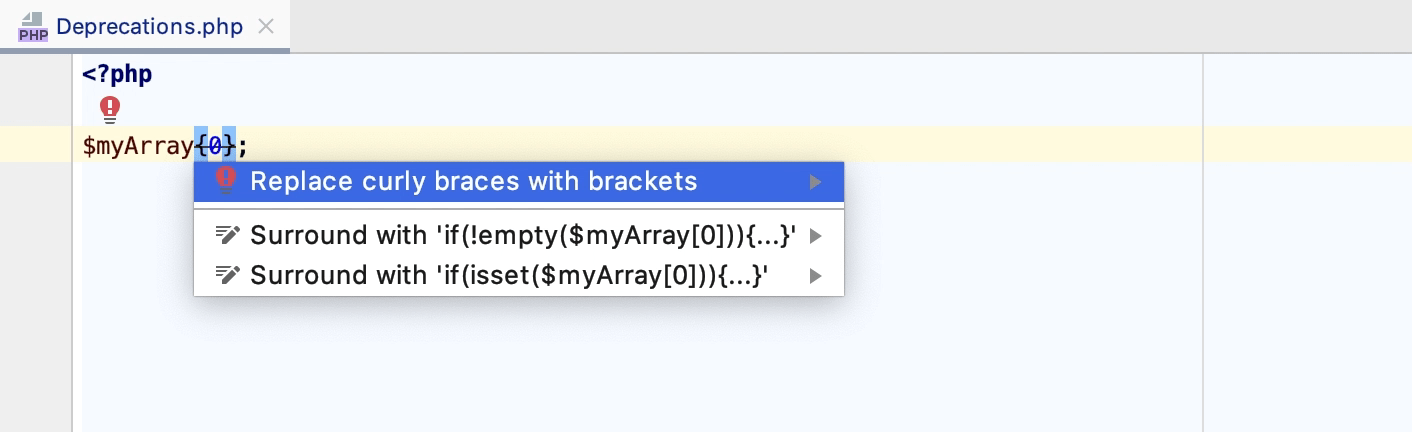The width and height of the screenshot is (1412, 432).
Task: Click the PHP file icon in the Deprecations.php tab
Action: pyautogui.click(x=33, y=27)
